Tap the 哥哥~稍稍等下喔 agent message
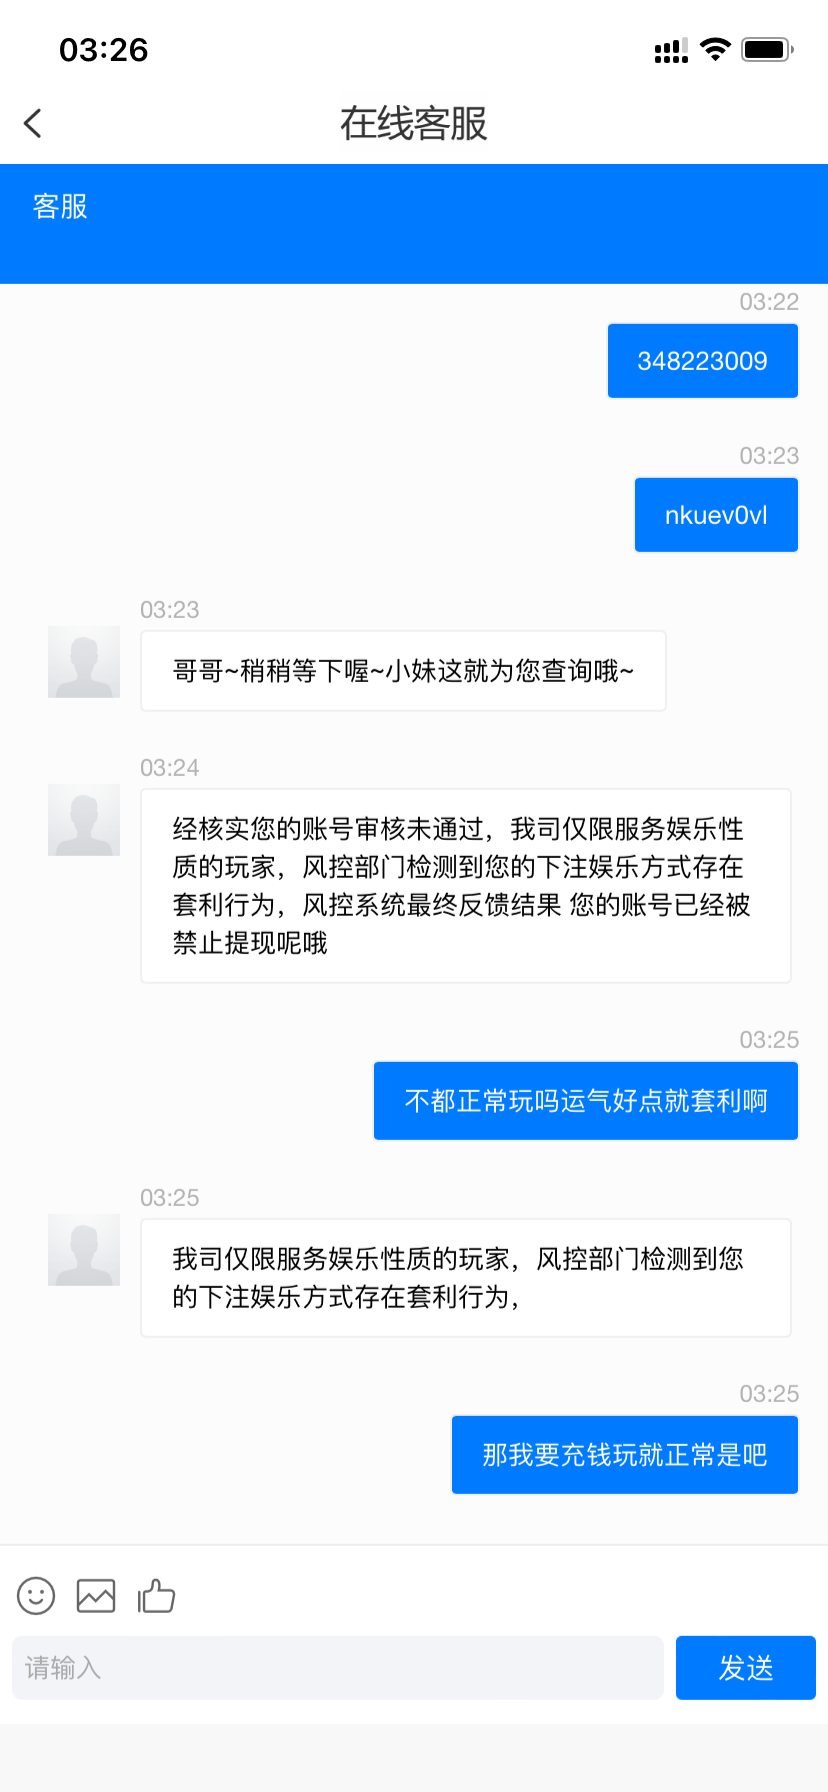 point(403,671)
